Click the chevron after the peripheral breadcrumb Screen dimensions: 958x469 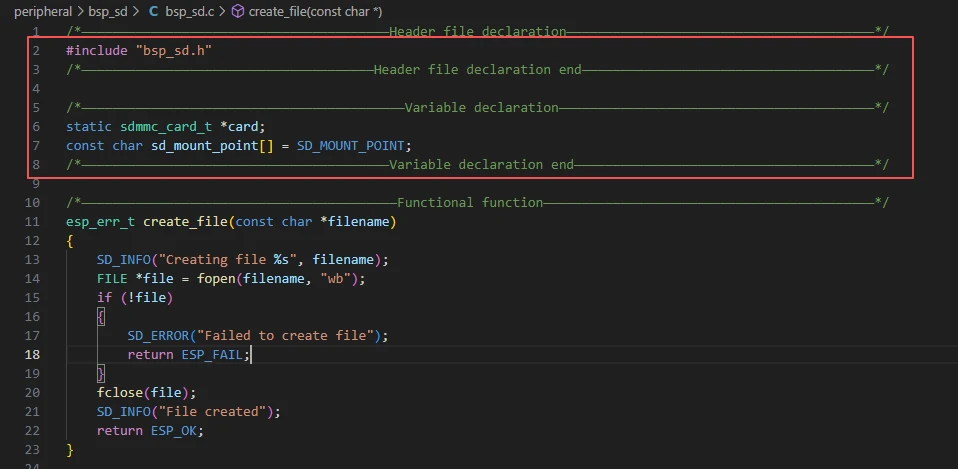[82, 11]
